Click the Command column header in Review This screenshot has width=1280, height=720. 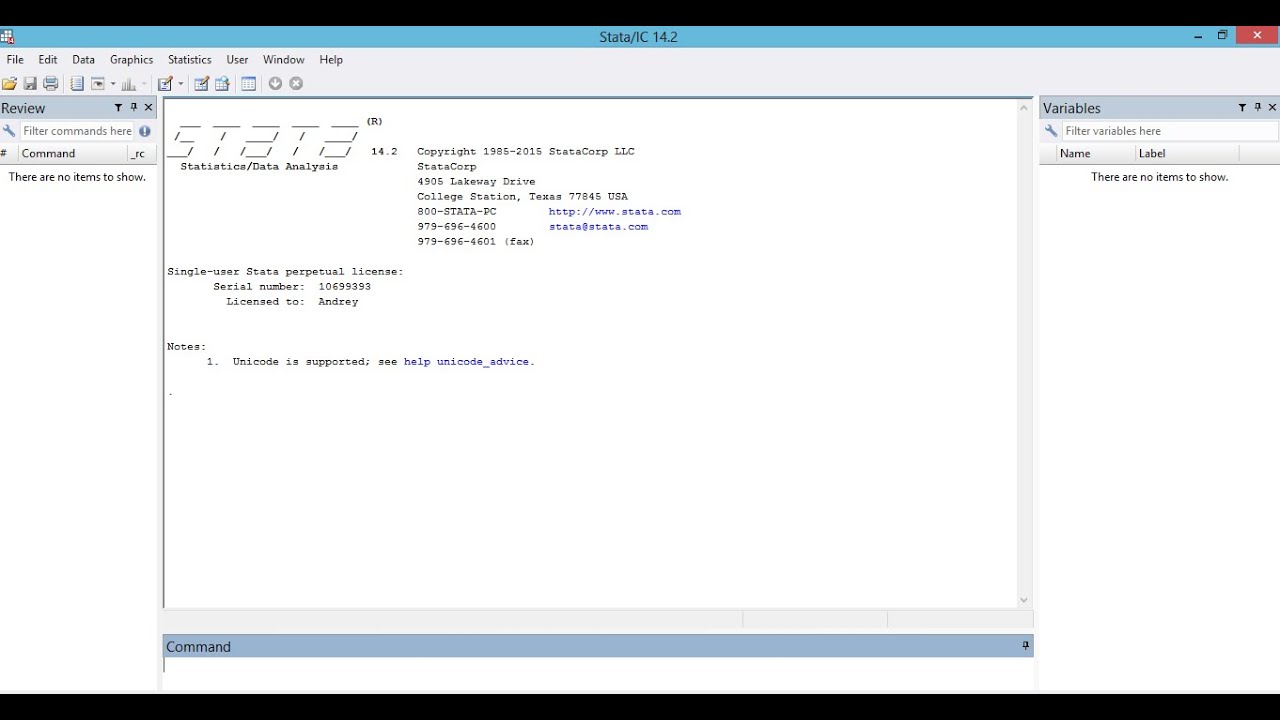pos(71,154)
